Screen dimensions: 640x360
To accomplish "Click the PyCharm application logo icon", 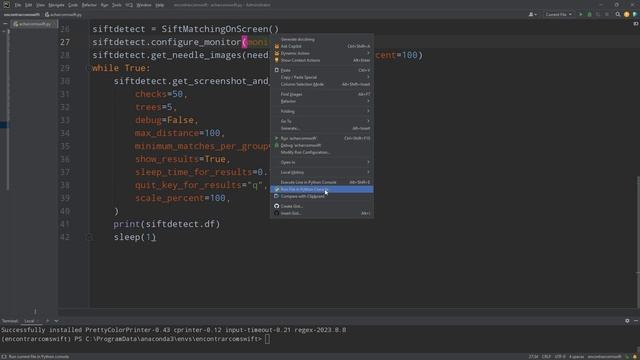I will tap(6, 4).
